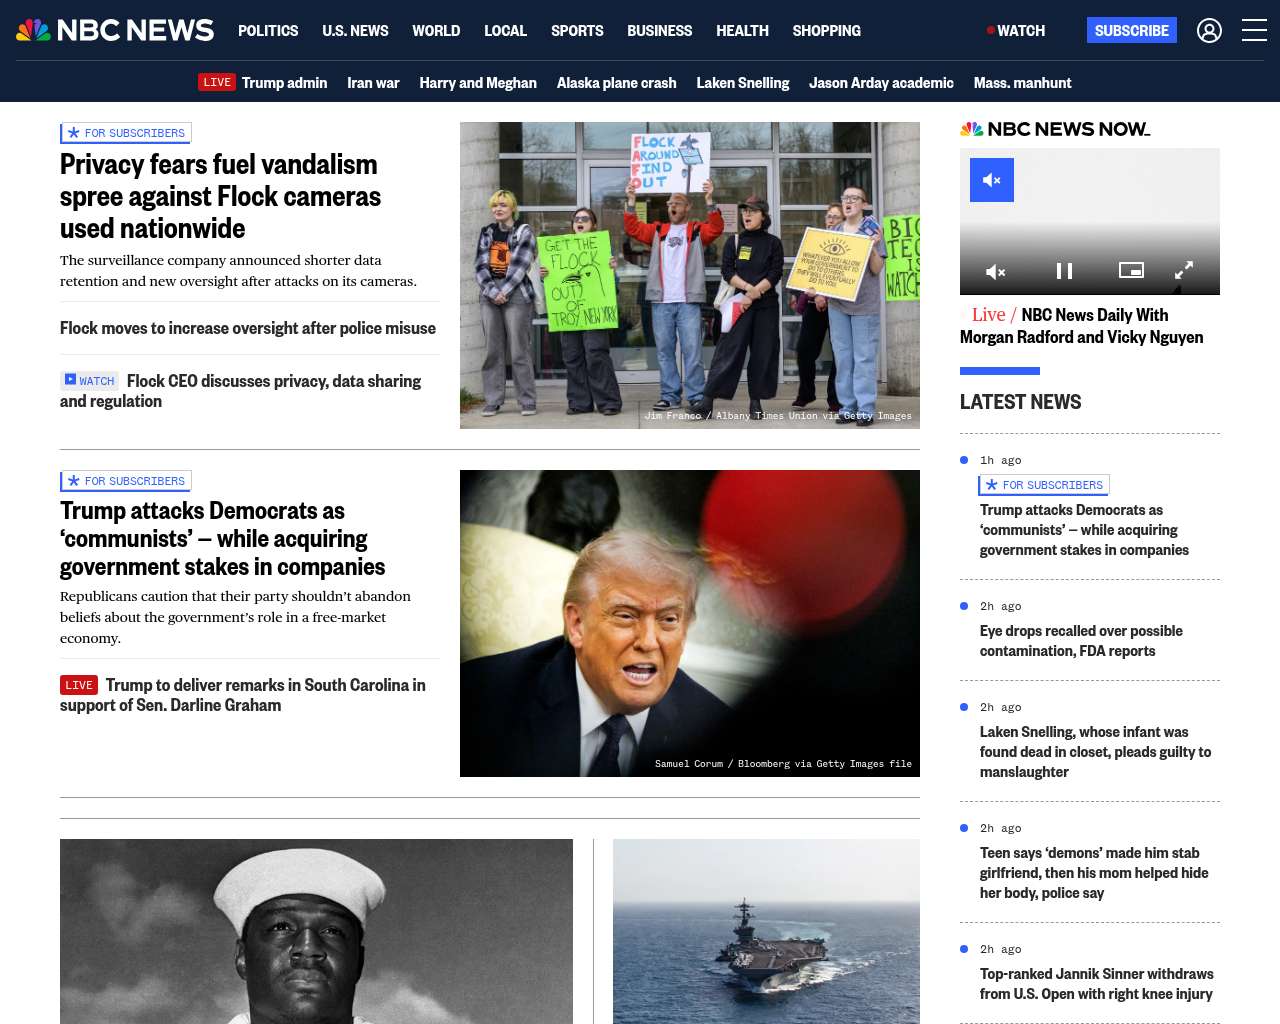The width and height of the screenshot is (1280, 1024).
Task: Open the Health section
Action: coord(742,31)
